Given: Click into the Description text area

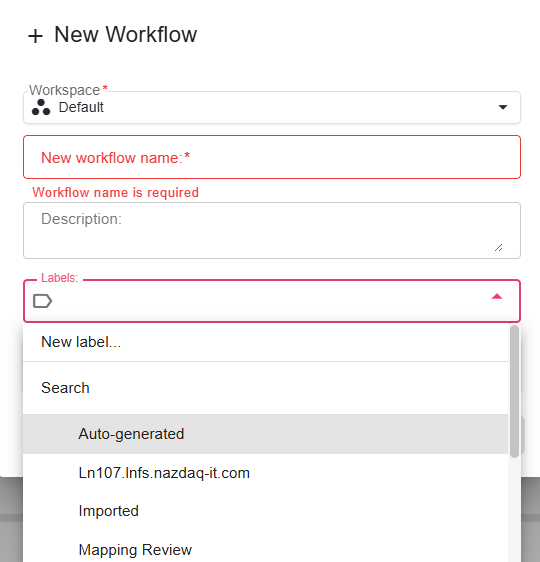Looking at the screenshot, I should point(272,230).
